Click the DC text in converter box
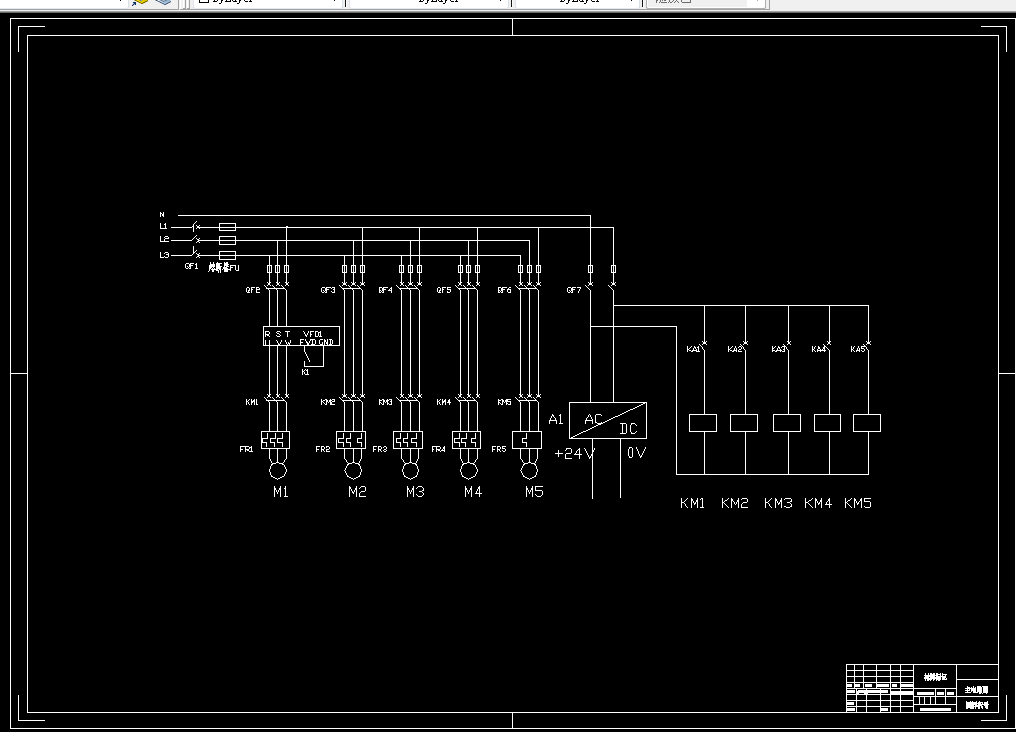1016x732 pixels. [x=629, y=429]
